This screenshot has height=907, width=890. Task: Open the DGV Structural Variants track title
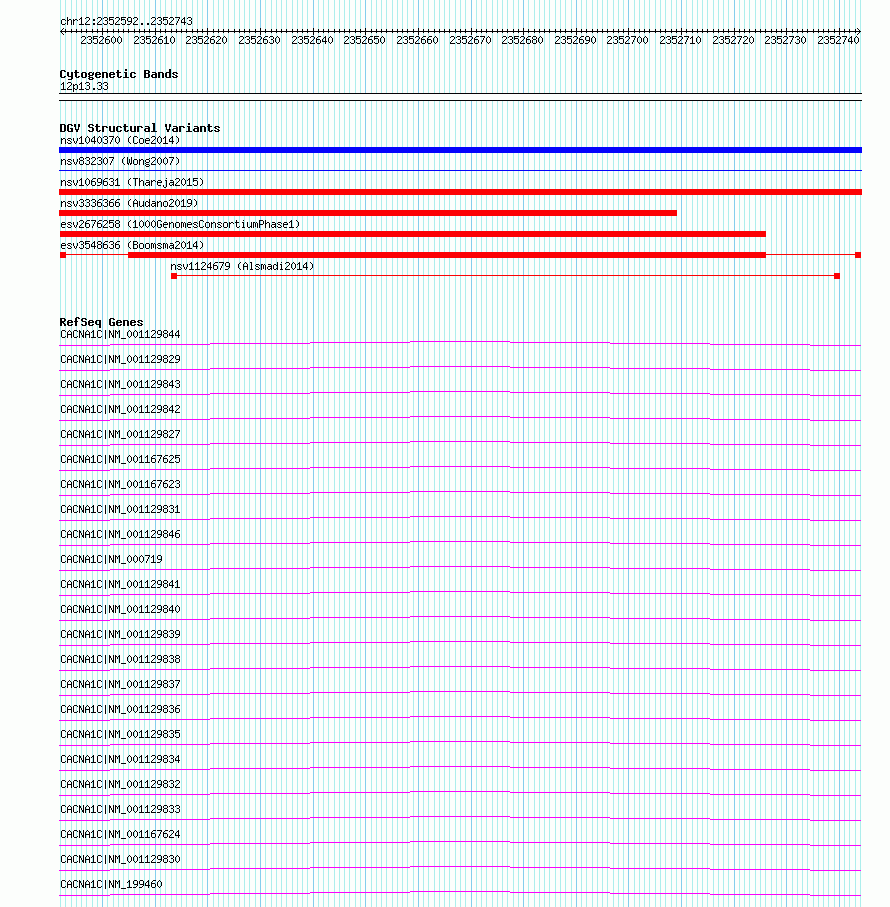coord(139,128)
